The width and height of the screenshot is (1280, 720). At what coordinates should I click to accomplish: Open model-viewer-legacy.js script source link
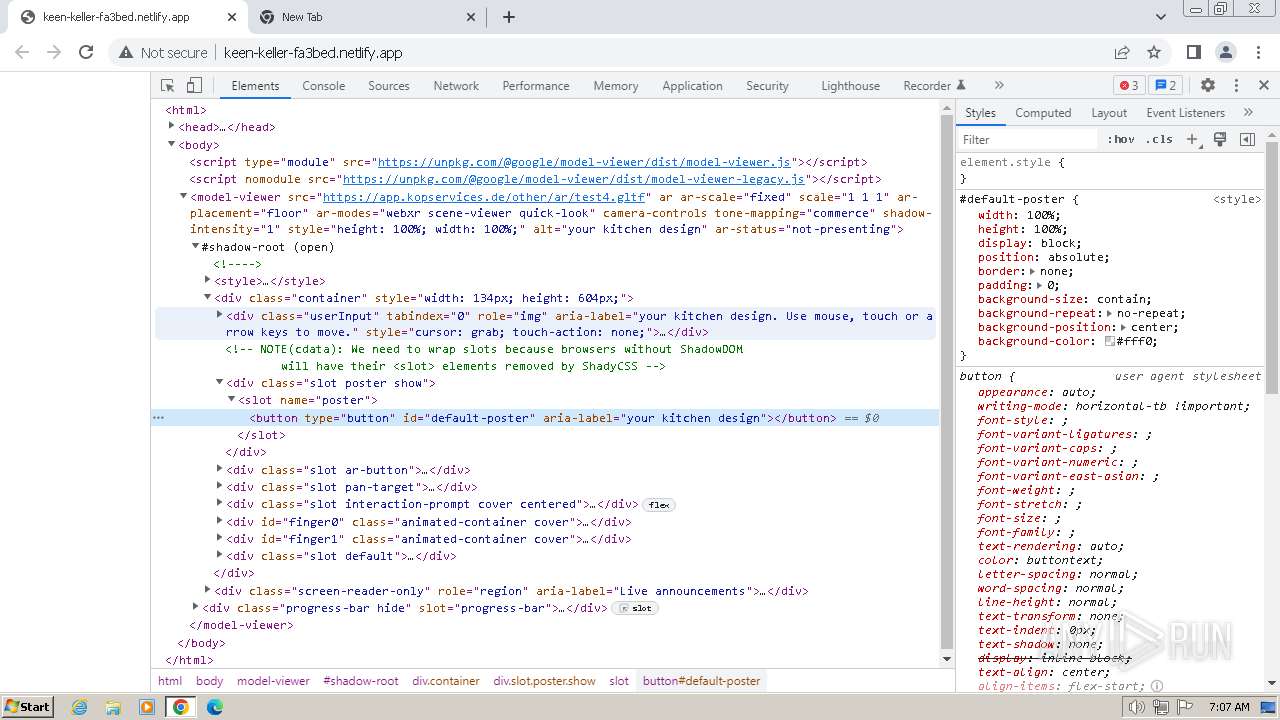click(x=574, y=179)
